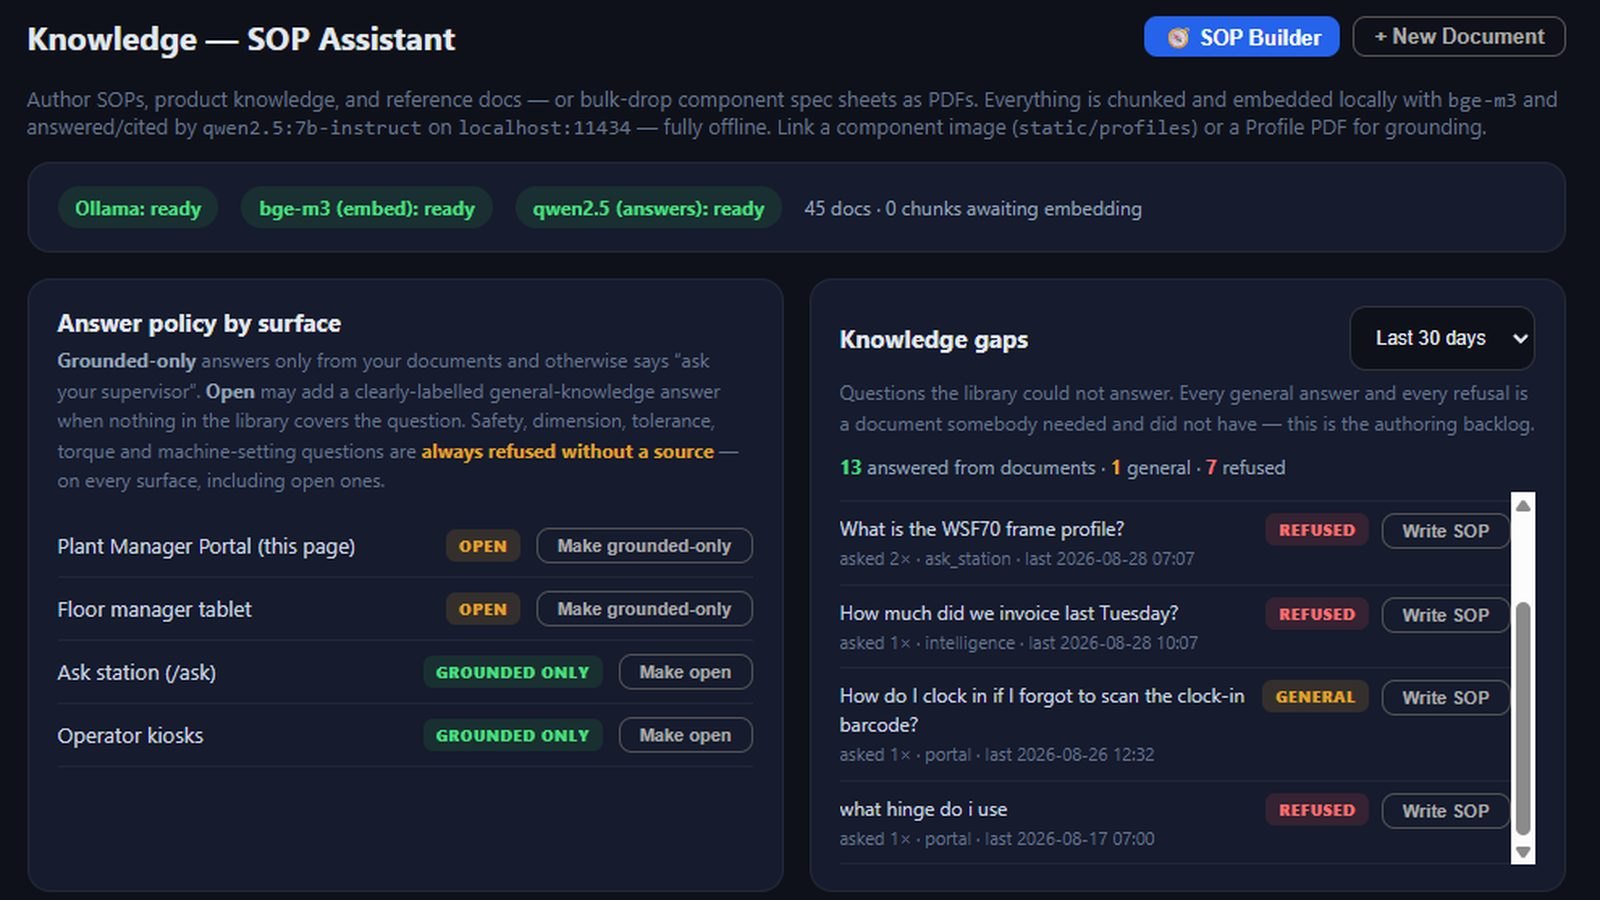Image resolution: width=1600 pixels, height=900 pixels.
Task: Write SOP for invoice last Tuesday question
Action: (x=1445, y=615)
